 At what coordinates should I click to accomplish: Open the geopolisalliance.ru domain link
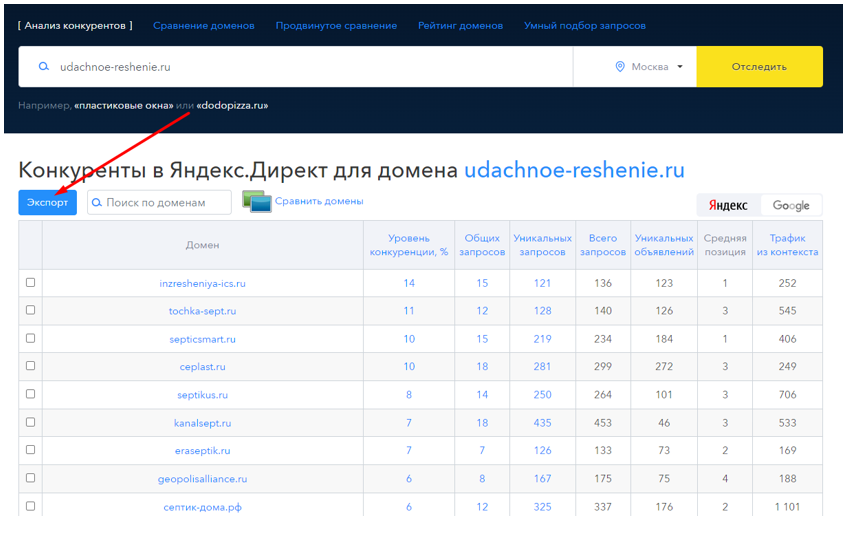click(202, 479)
